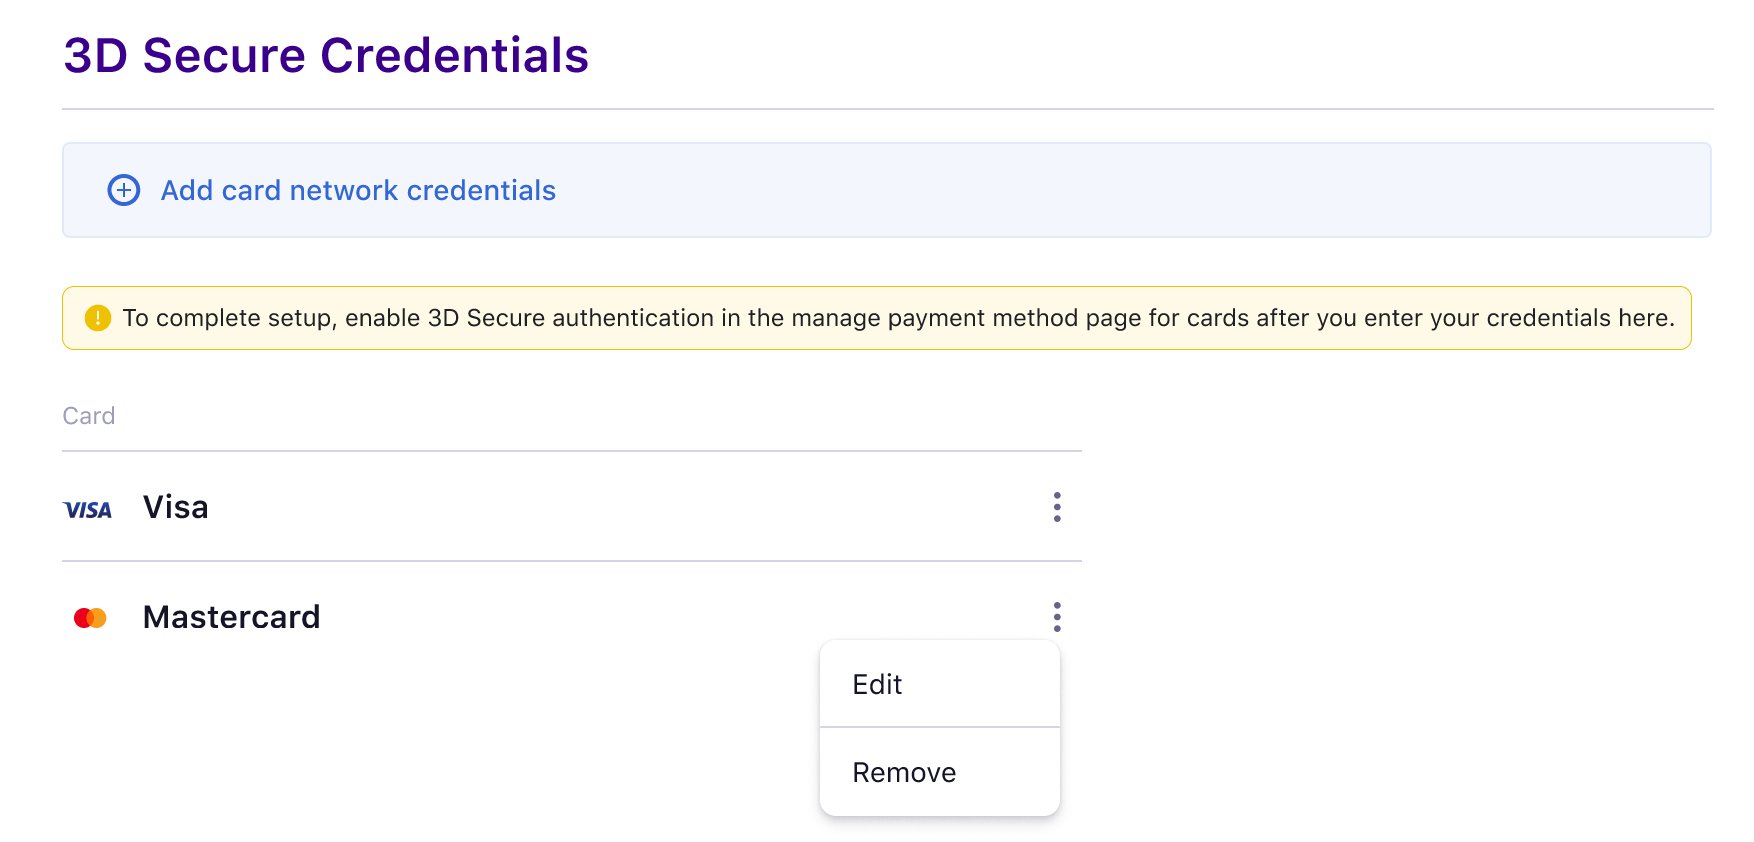The width and height of the screenshot is (1754, 842).
Task: Select the Mastercard card name
Action: click(232, 617)
